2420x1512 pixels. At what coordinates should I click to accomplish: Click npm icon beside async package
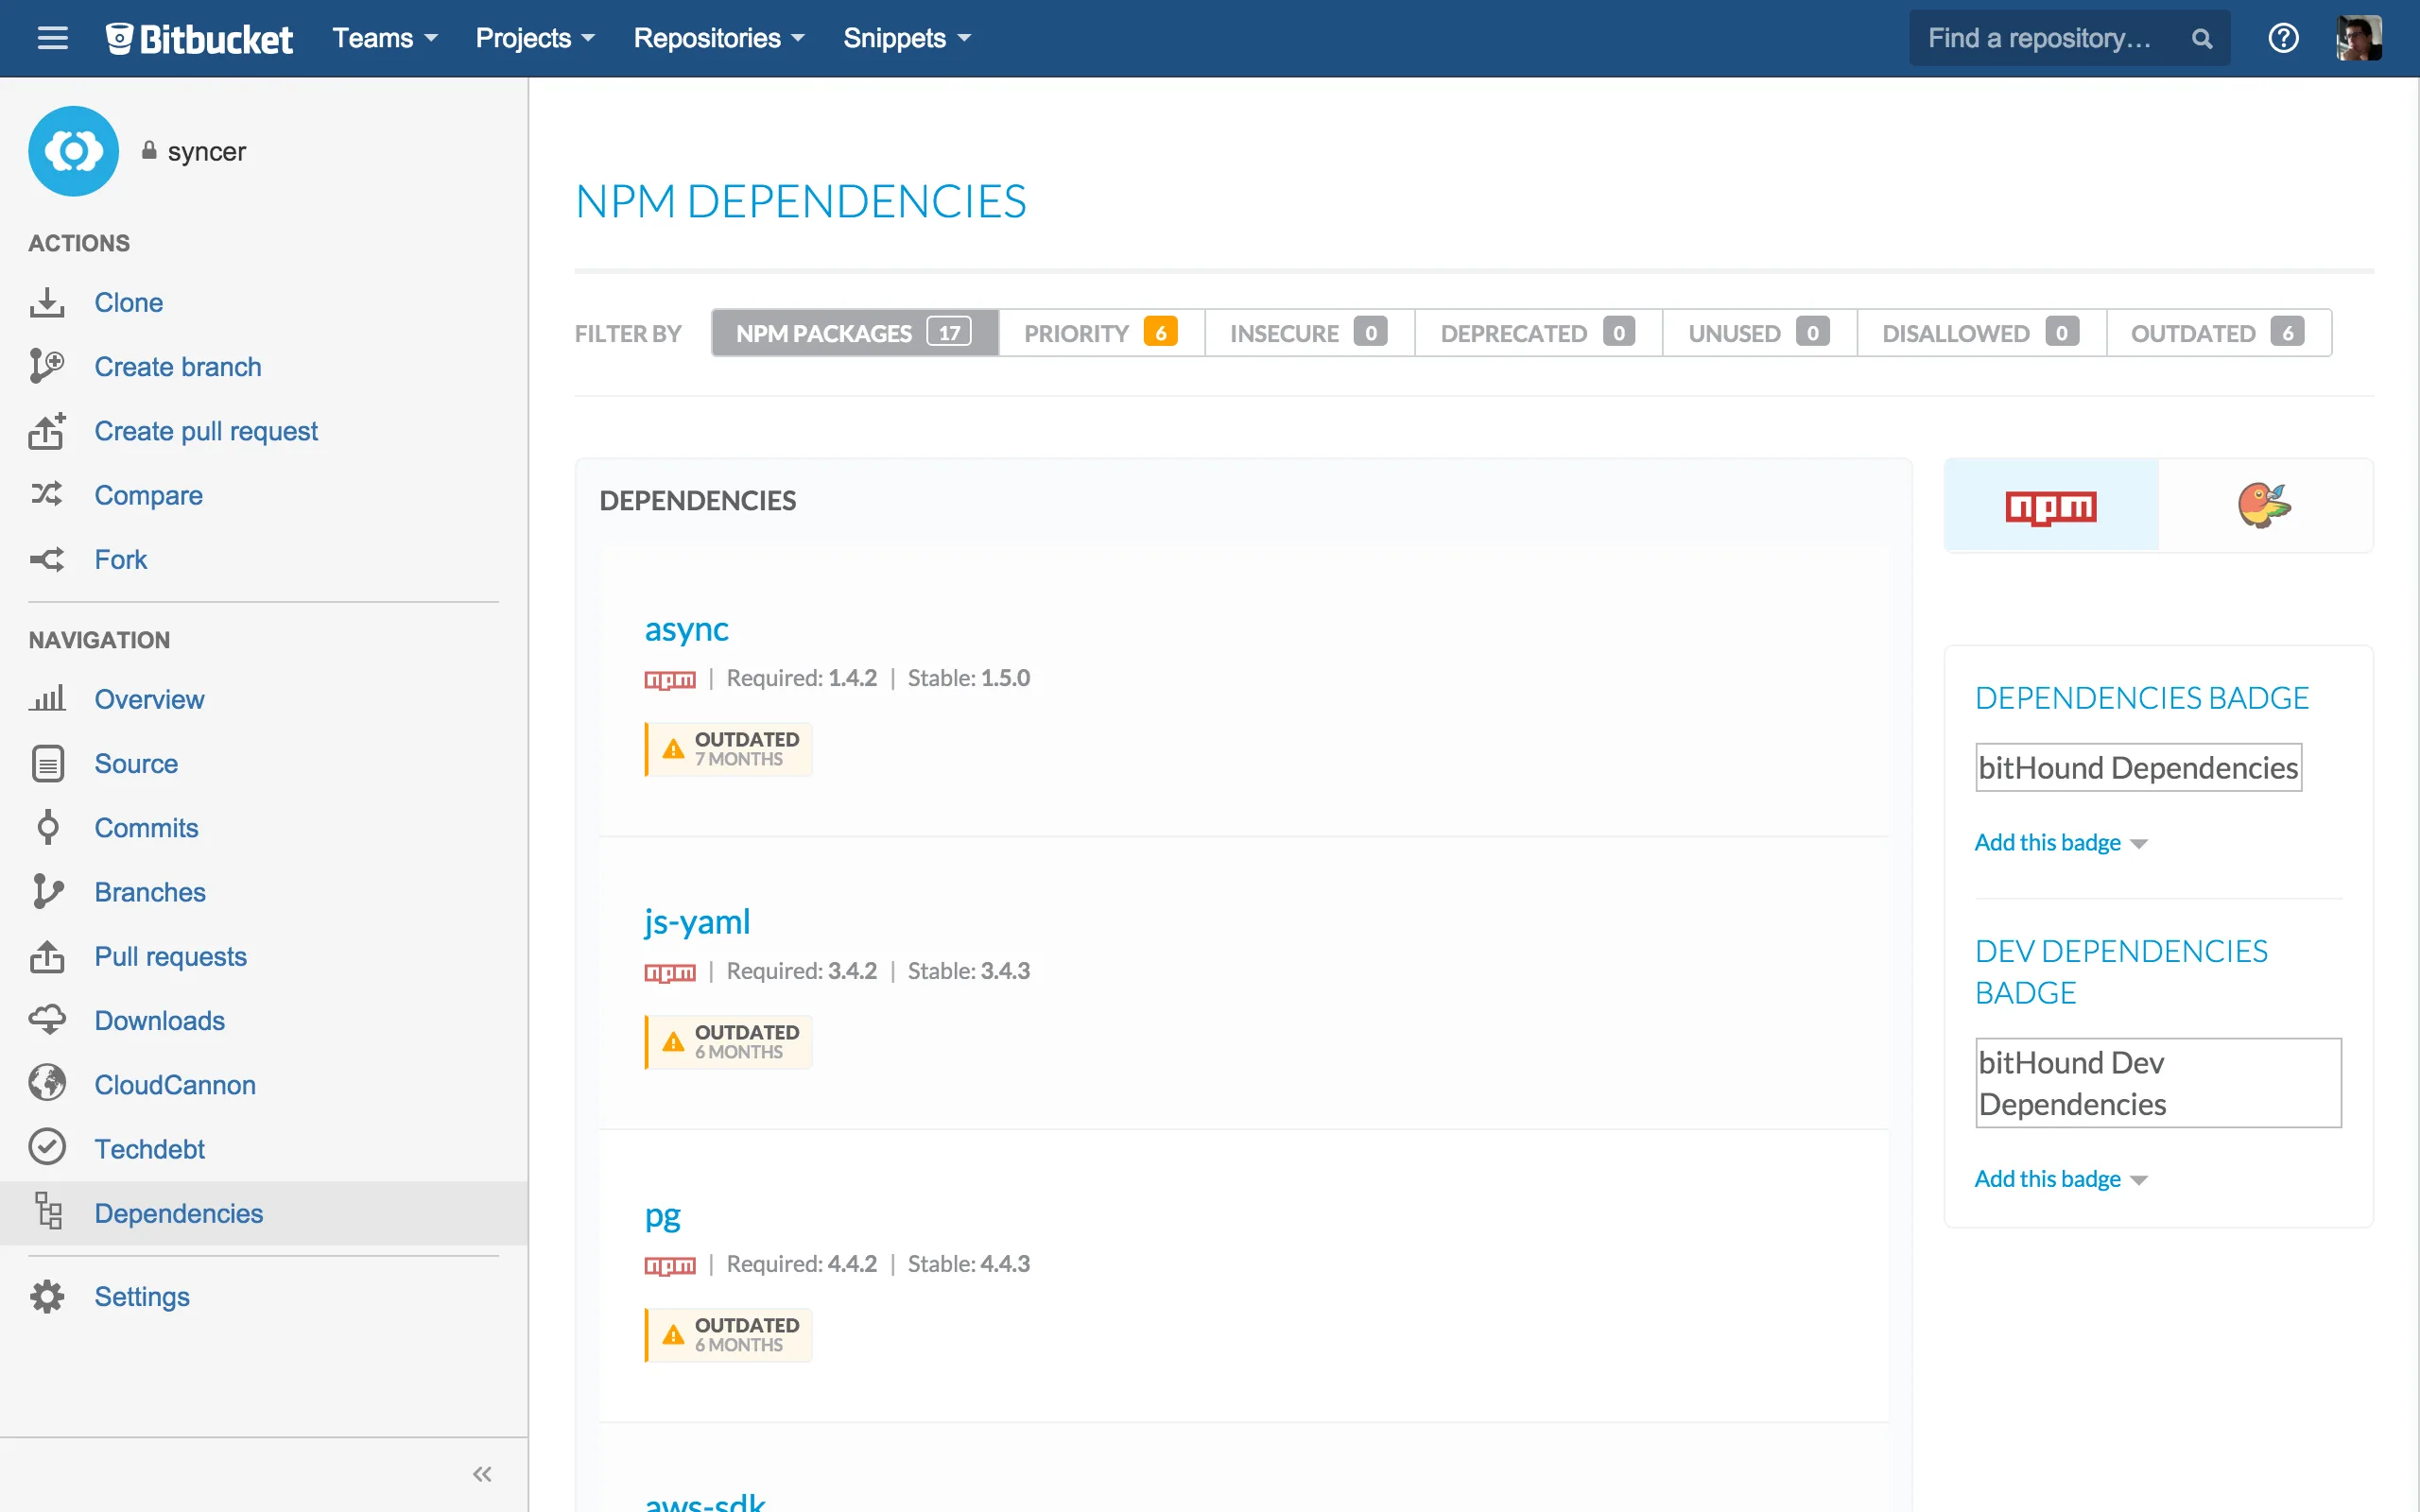coord(670,680)
